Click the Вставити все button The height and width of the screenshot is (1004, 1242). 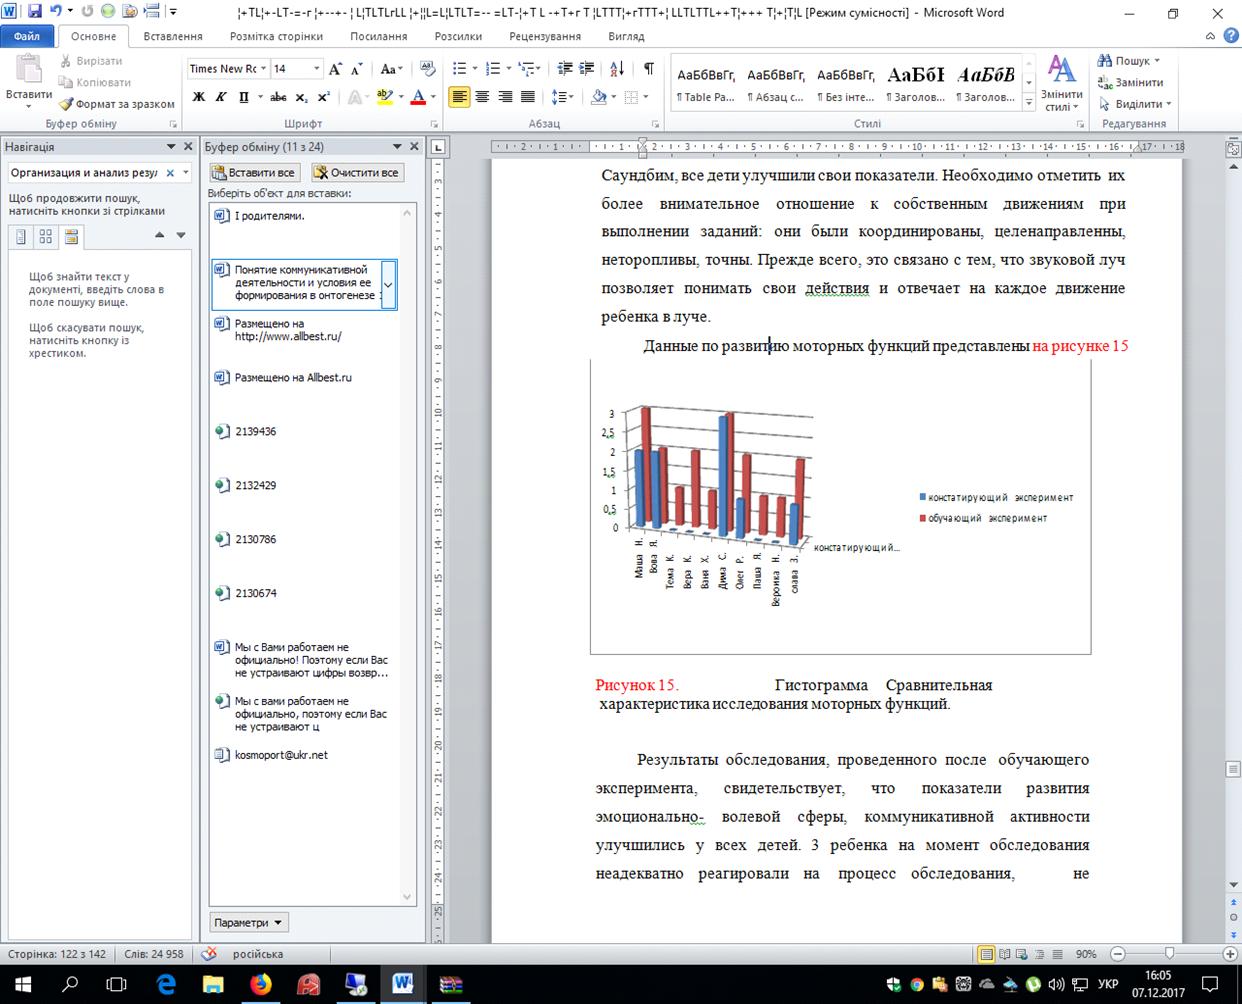pos(253,172)
